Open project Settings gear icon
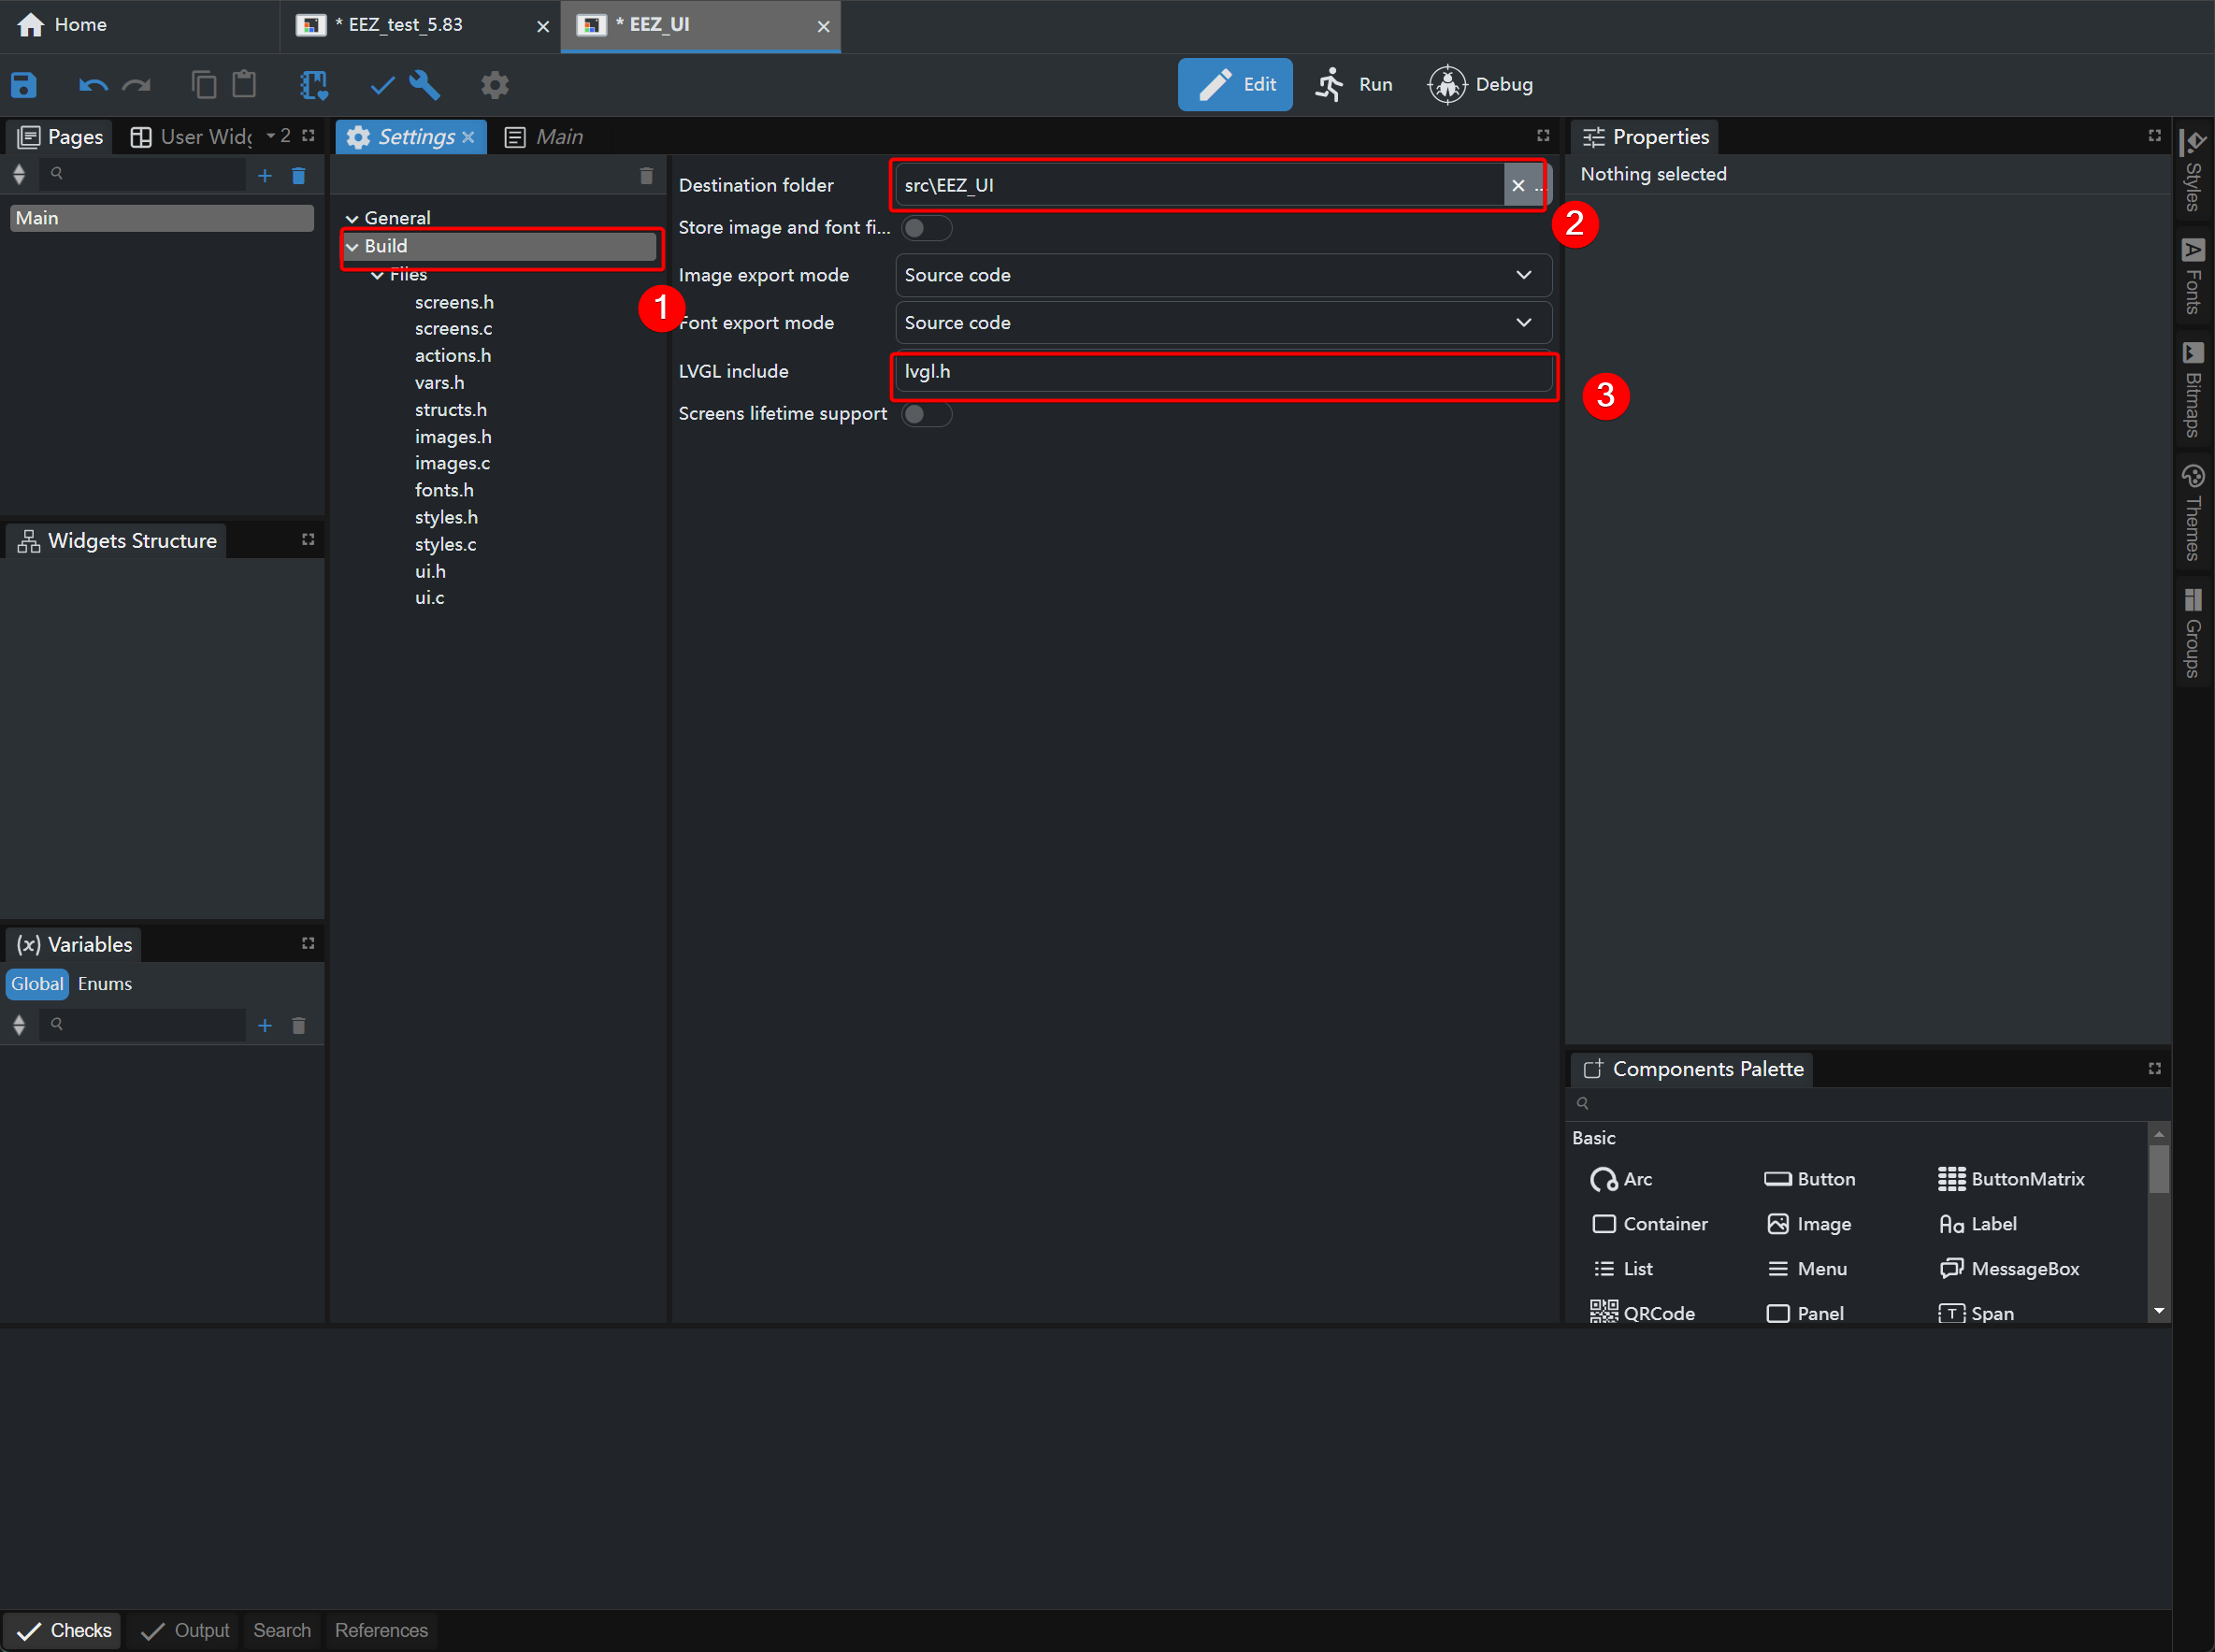 pos(495,85)
